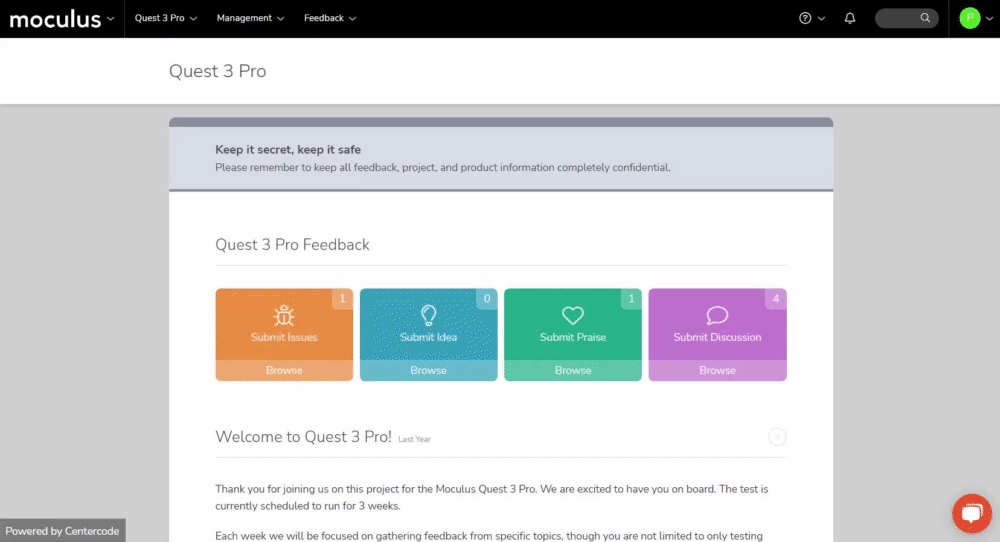
Task: Open the notifications bell
Action: pos(849,18)
